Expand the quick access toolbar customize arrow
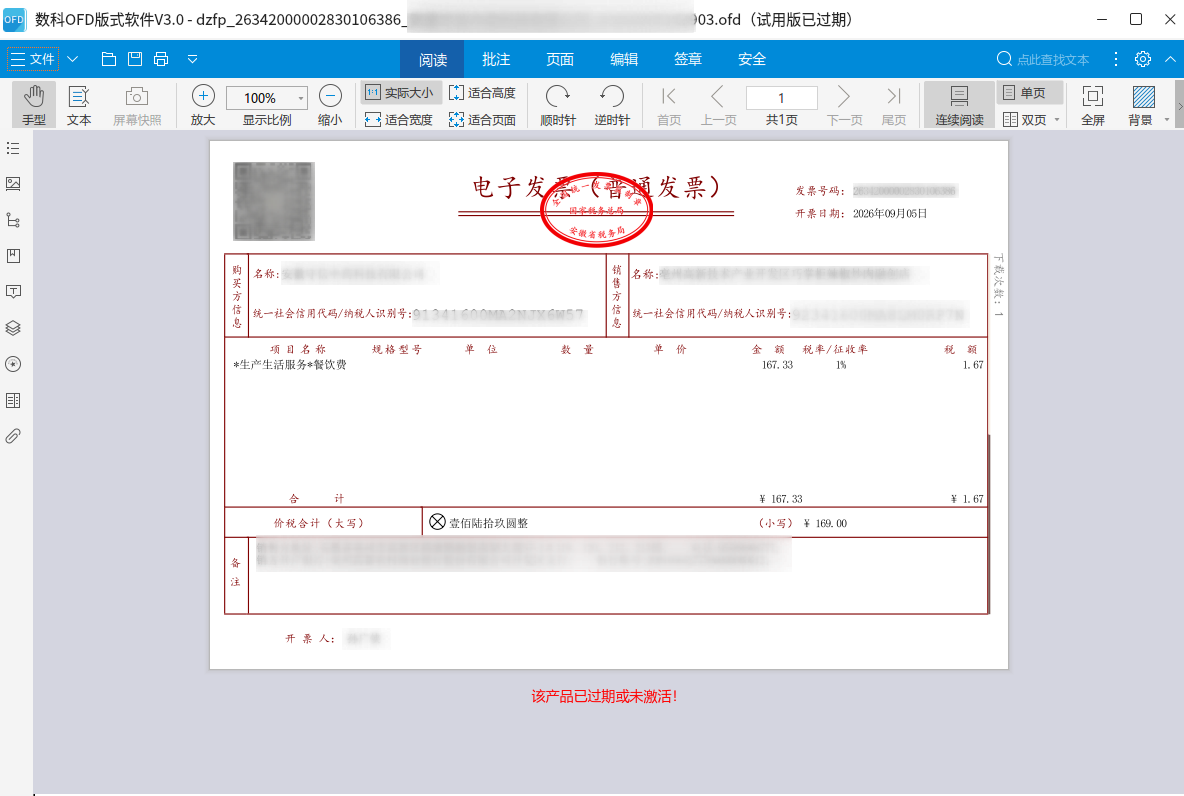 coord(193,59)
